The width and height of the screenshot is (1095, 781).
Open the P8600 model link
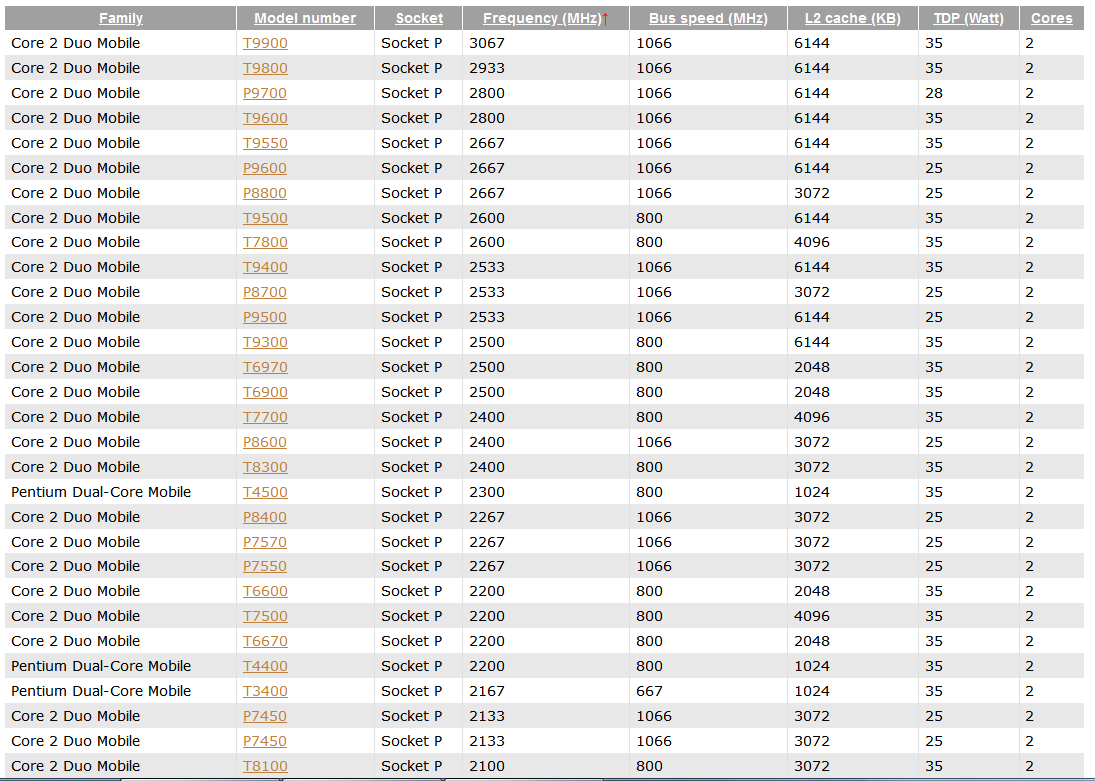coord(265,443)
